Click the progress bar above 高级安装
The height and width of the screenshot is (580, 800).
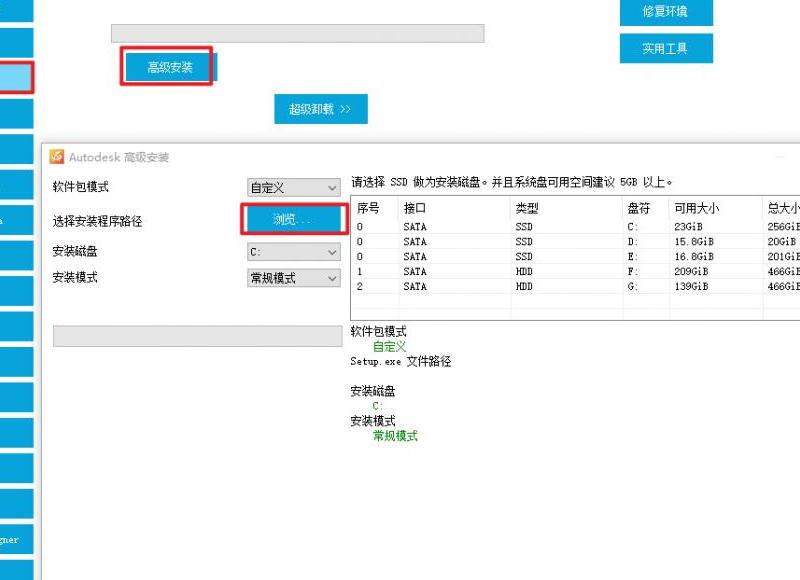coord(297,33)
